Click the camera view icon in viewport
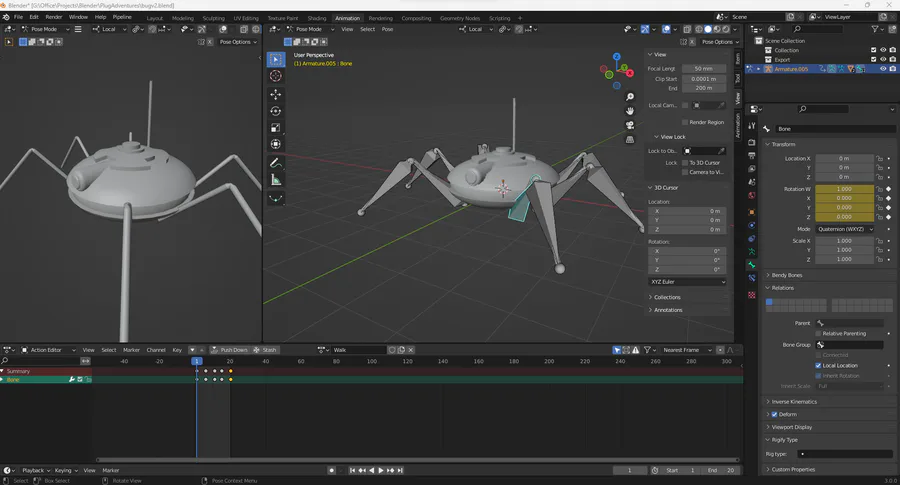The height and width of the screenshot is (485, 900). 630,125
